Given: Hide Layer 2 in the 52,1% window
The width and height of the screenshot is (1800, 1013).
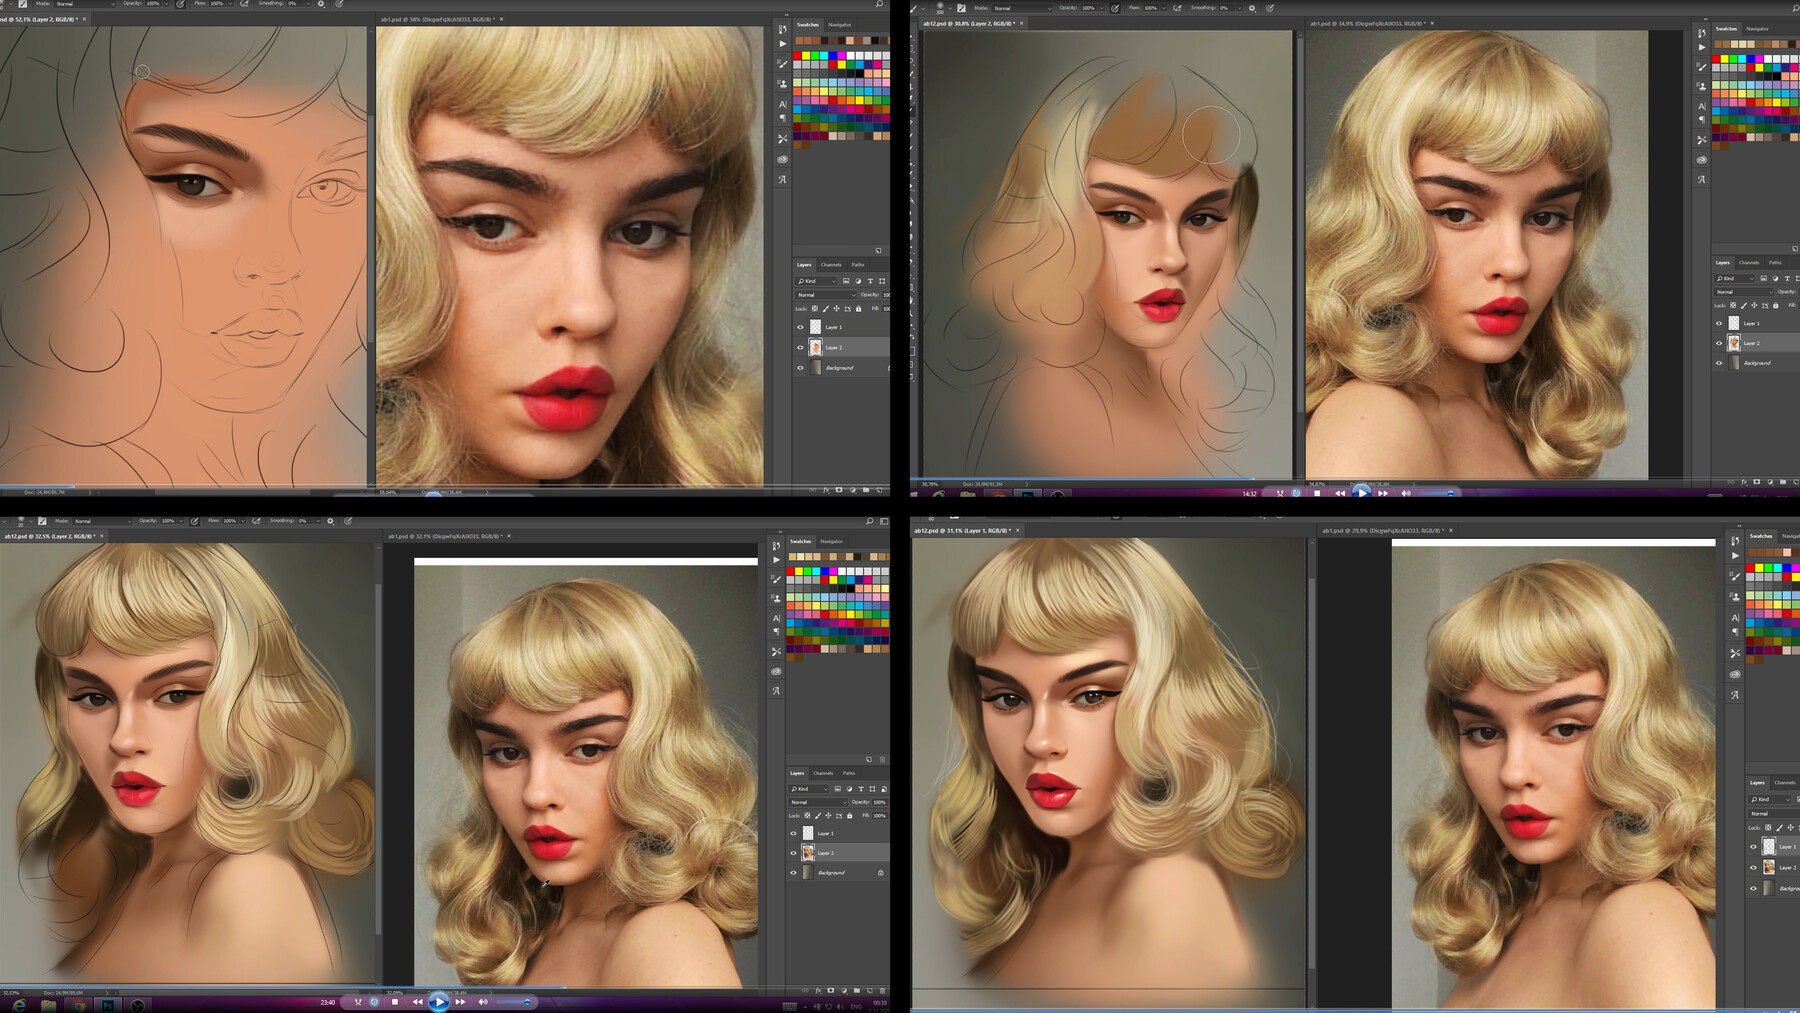Looking at the screenshot, I should [800, 348].
